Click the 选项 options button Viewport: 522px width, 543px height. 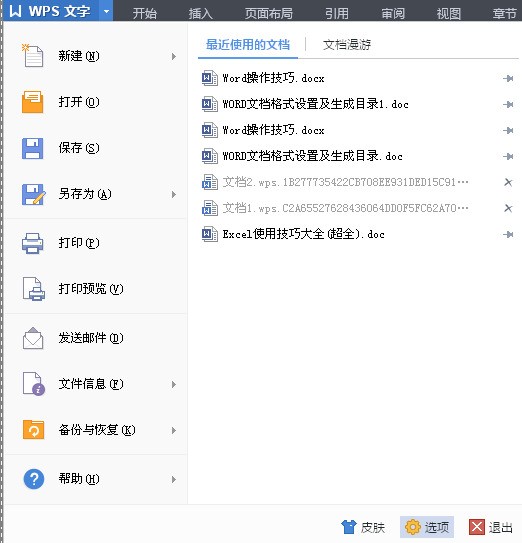tap(427, 527)
